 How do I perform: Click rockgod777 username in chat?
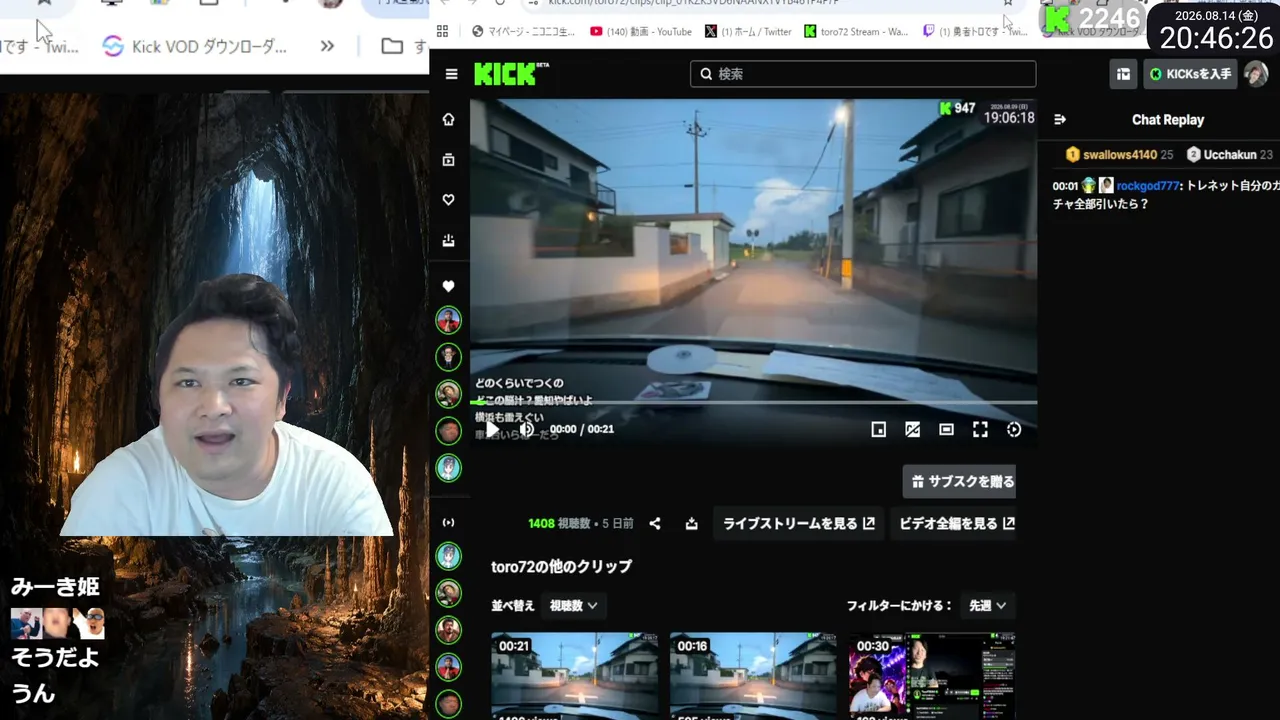coord(1148,186)
